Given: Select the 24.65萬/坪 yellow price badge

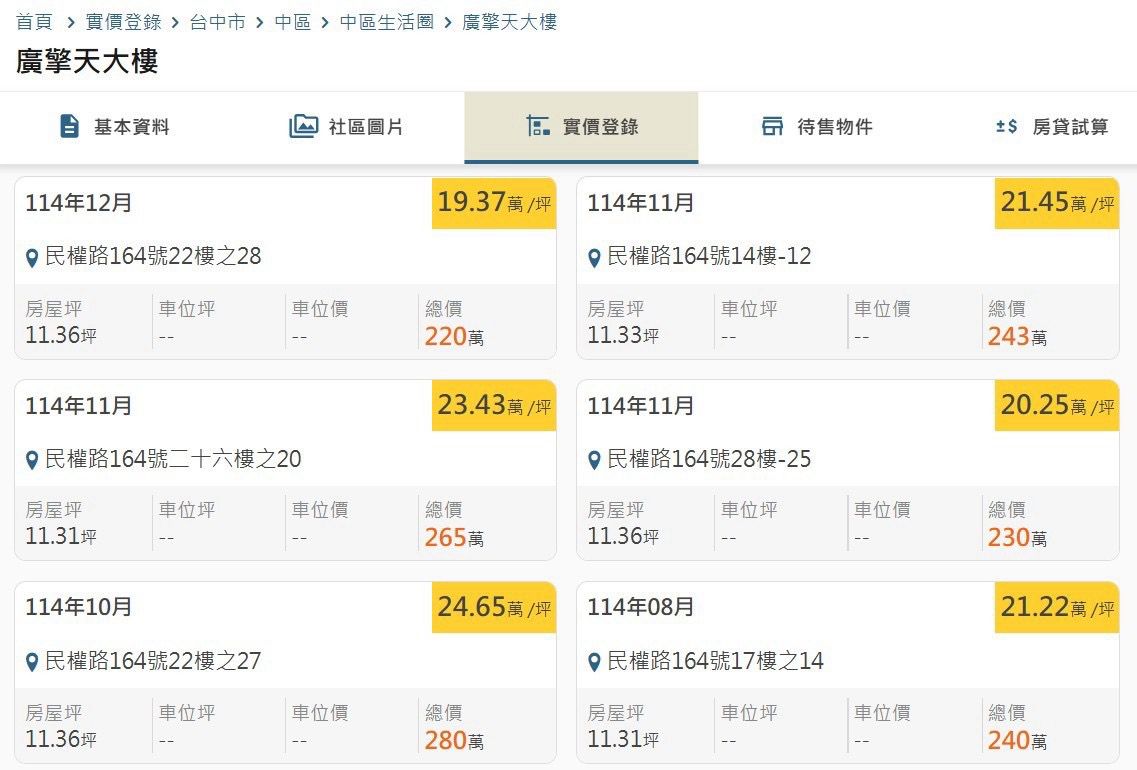Looking at the screenshot, I should pyautogui.click(x=494, y=607).
